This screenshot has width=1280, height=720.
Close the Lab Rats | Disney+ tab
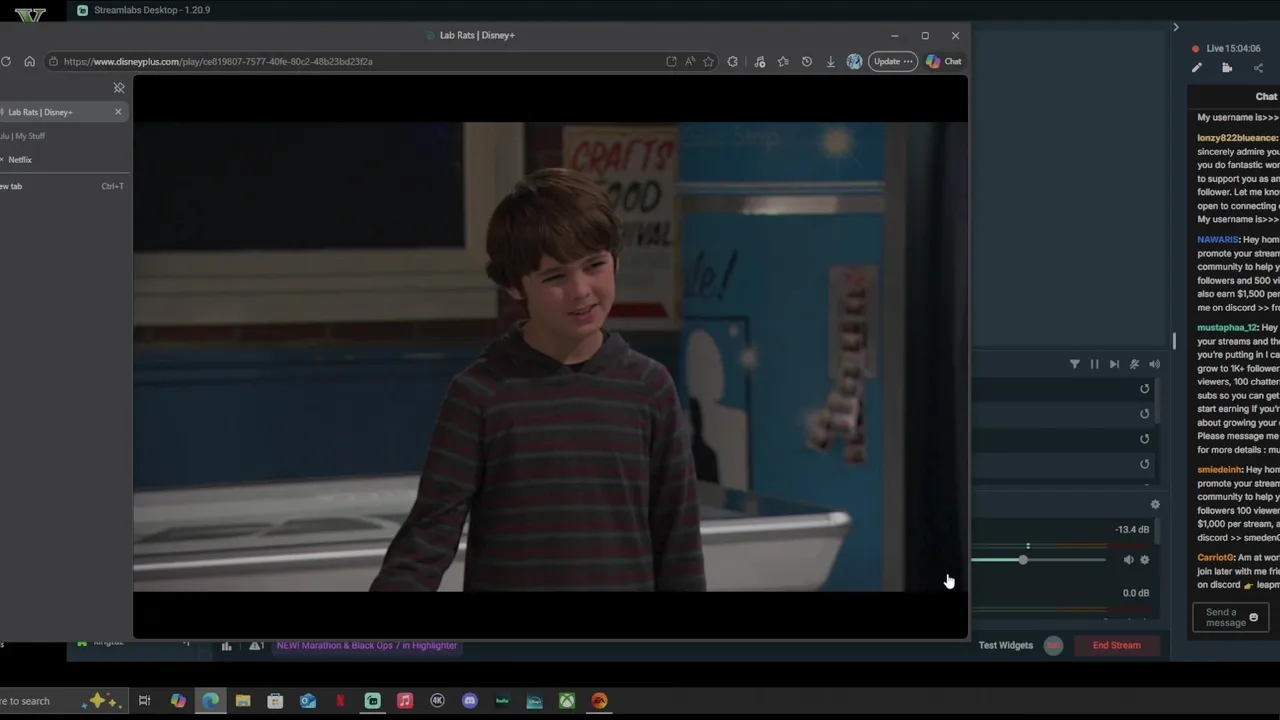[118, 111]
